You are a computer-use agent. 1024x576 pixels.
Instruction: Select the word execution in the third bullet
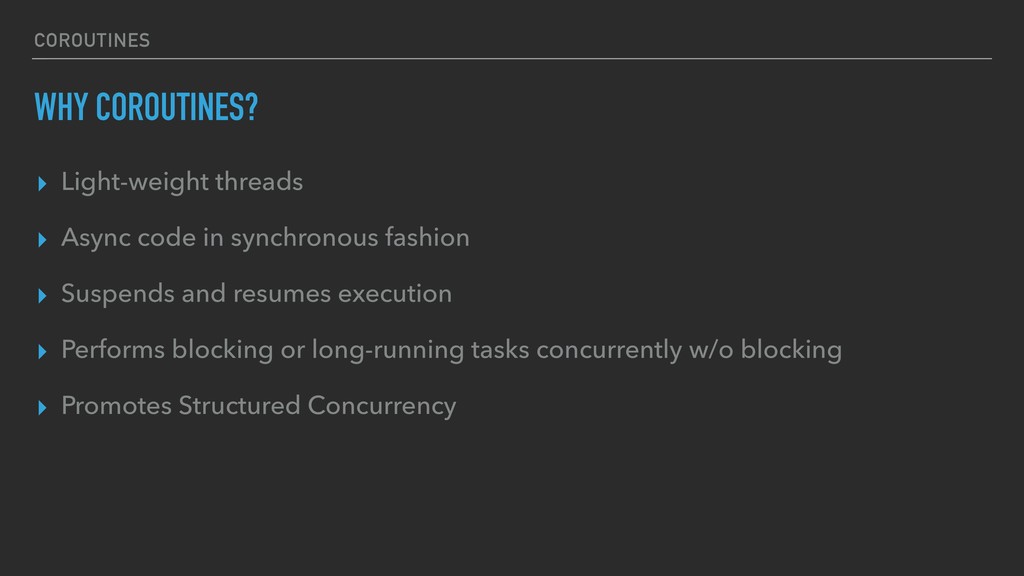(395, 295)
